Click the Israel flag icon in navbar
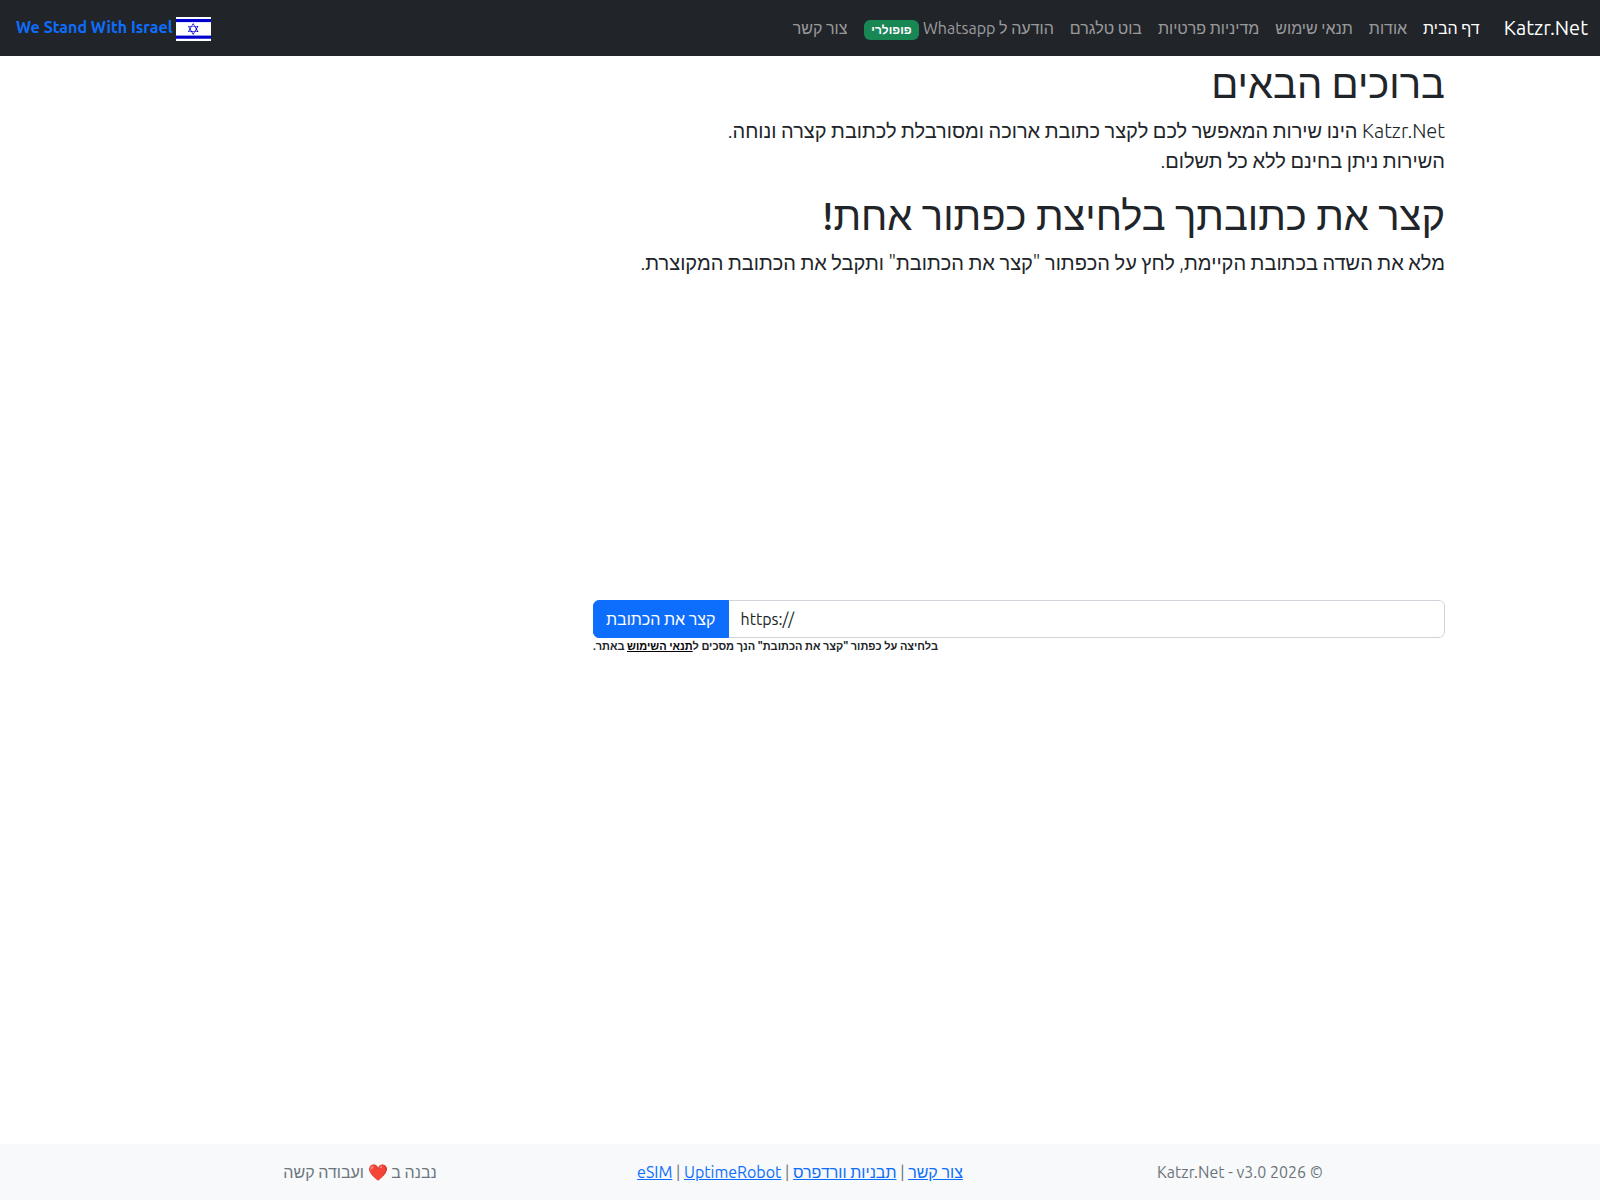Image resolution: width=1600 pixels, height=1200 pixels. coord(193,28)
